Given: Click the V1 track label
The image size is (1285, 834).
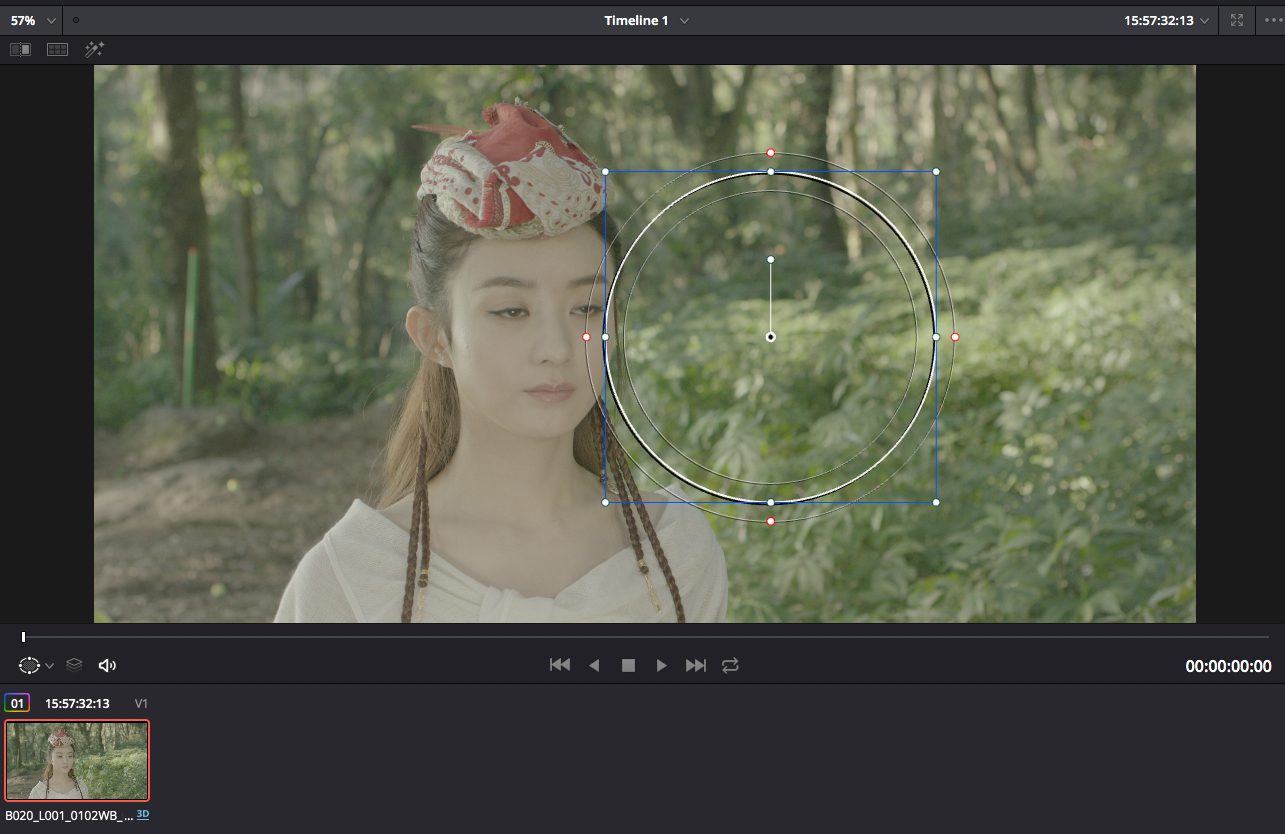Looking at the screenshot, I should pyautogui.click(x=142, y=704).
